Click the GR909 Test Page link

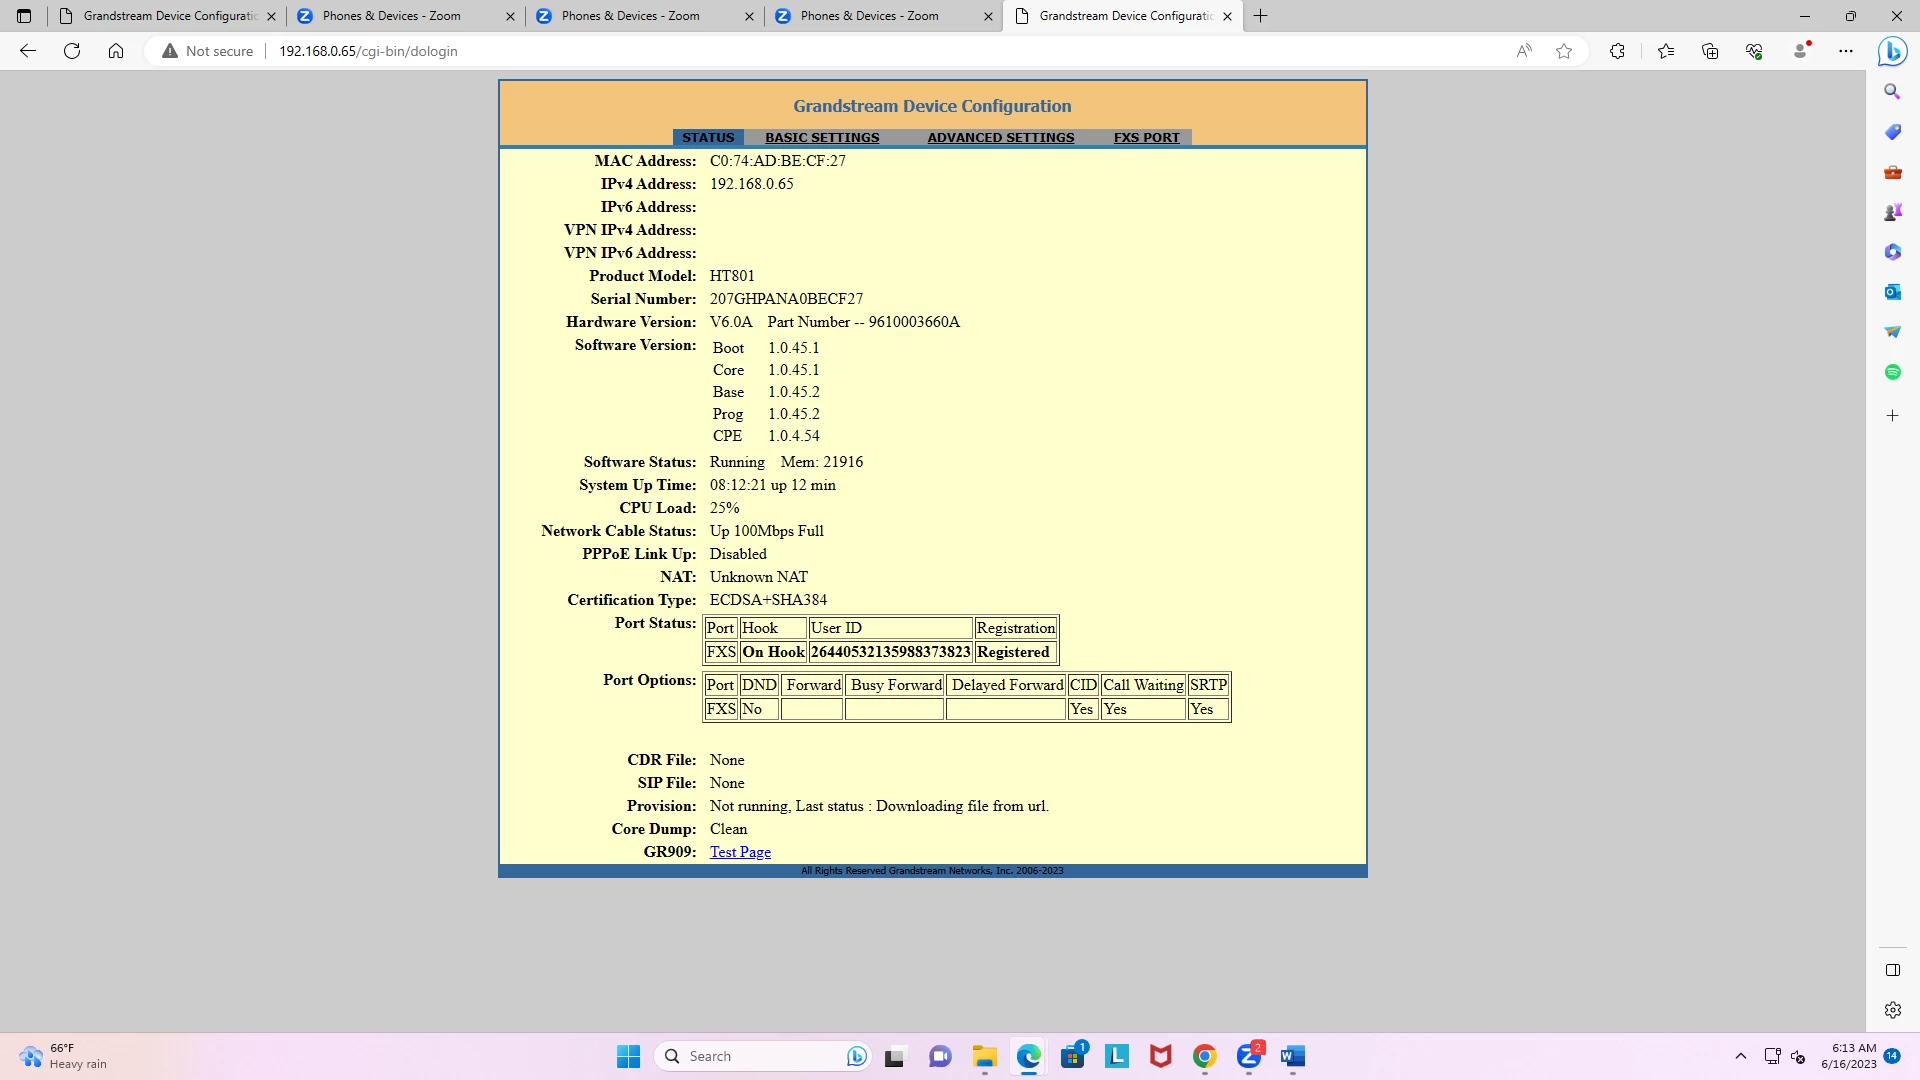(740, 852)
